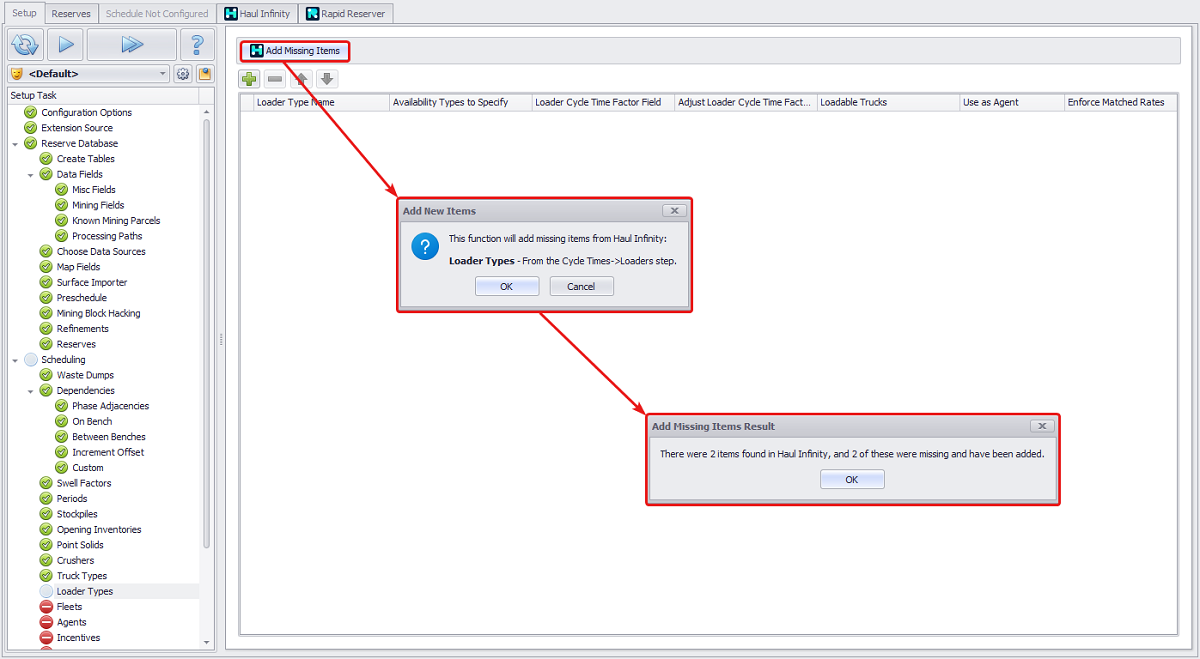Open Opening Inventories task
The width and height of the screenshot is (1200, 659).
(99, 530)
